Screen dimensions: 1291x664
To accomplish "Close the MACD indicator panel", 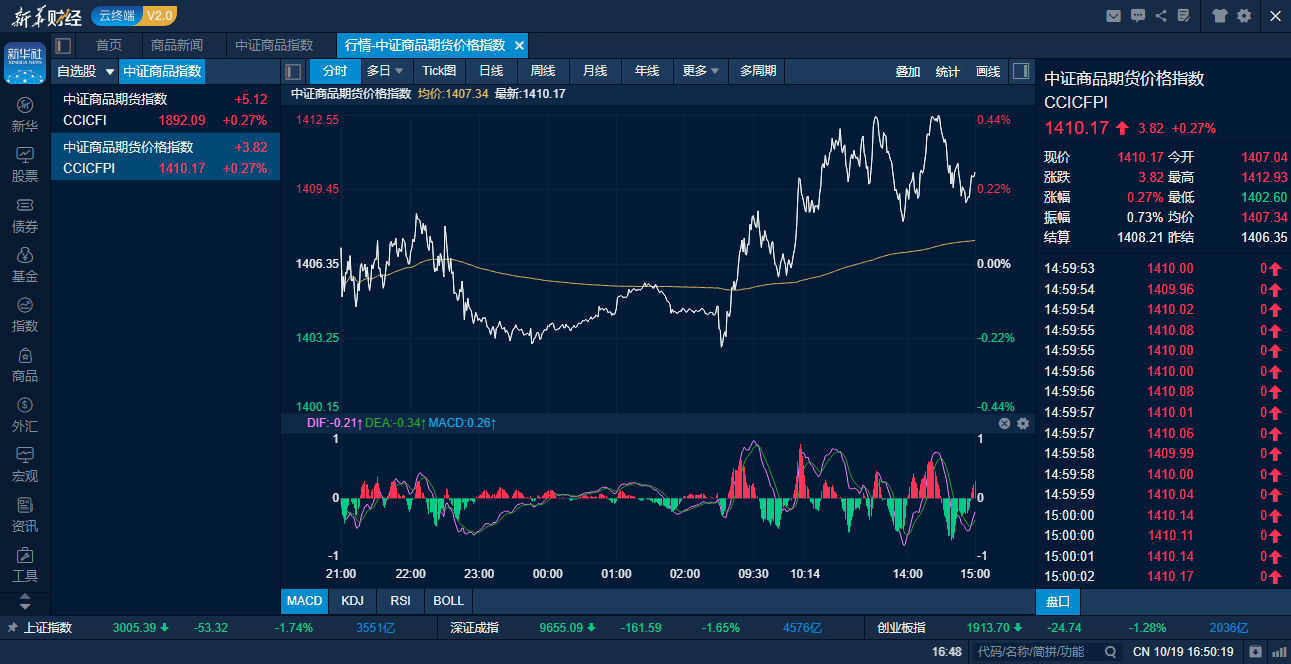I will tap(1005, 423).
